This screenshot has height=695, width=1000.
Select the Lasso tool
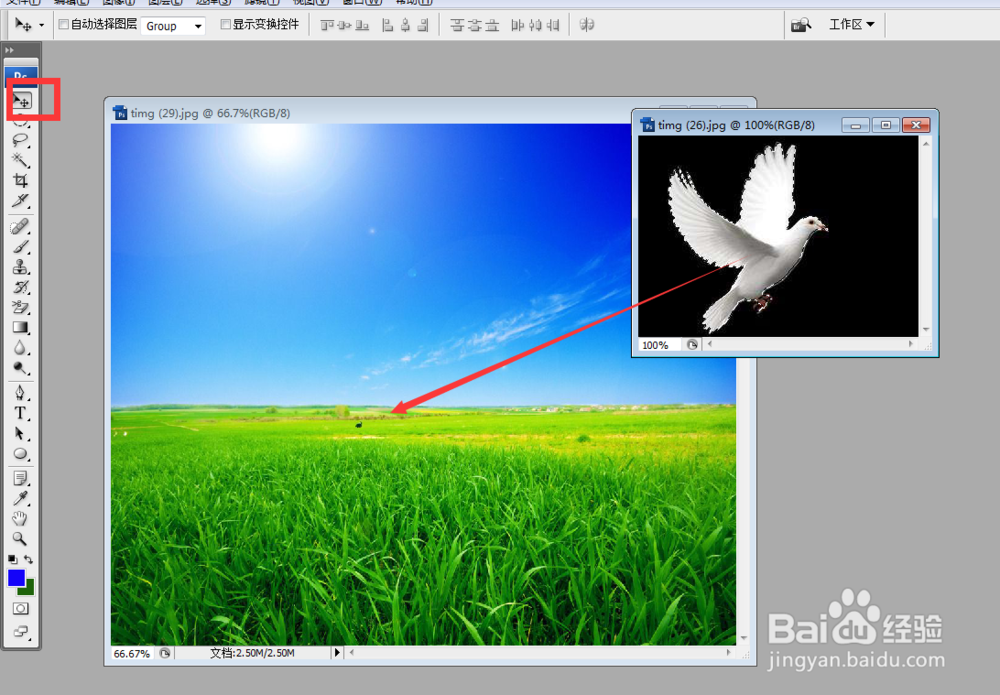pos(20,141)
